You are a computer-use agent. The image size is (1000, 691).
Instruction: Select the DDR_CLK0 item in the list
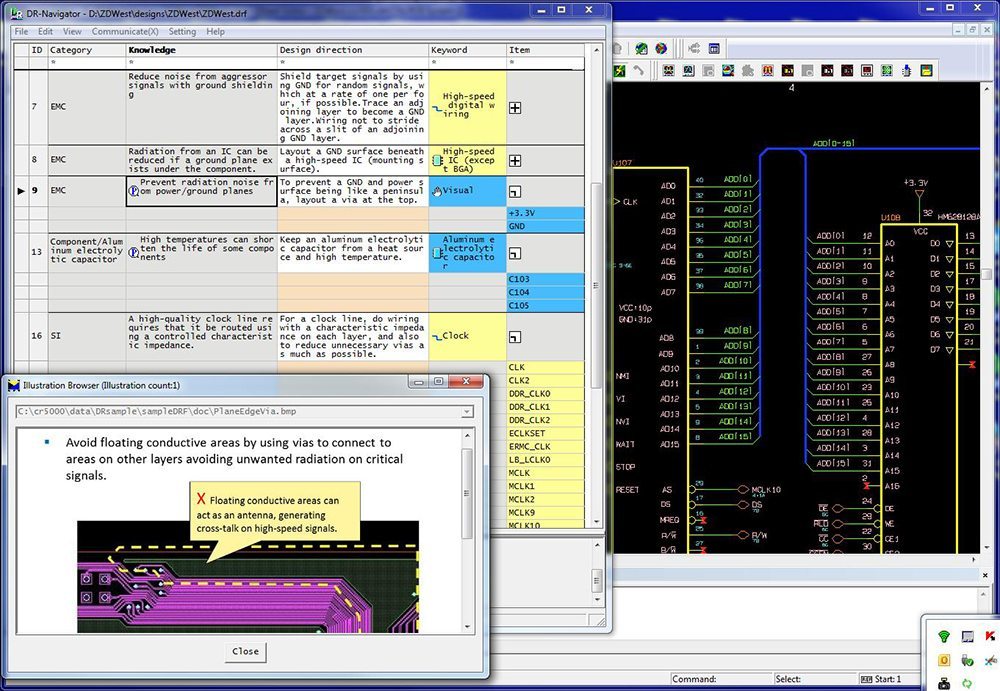coord(530,393)
